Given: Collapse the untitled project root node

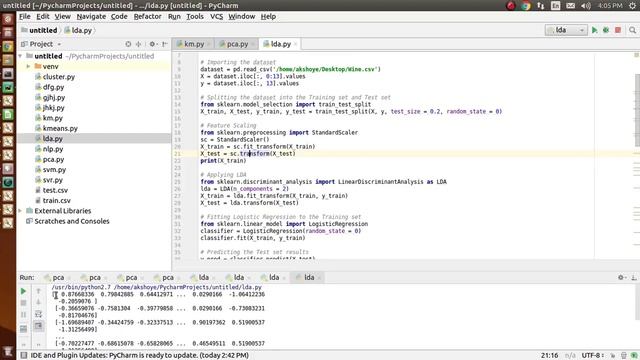Looking at the screenshot, I should click(20, 56).
